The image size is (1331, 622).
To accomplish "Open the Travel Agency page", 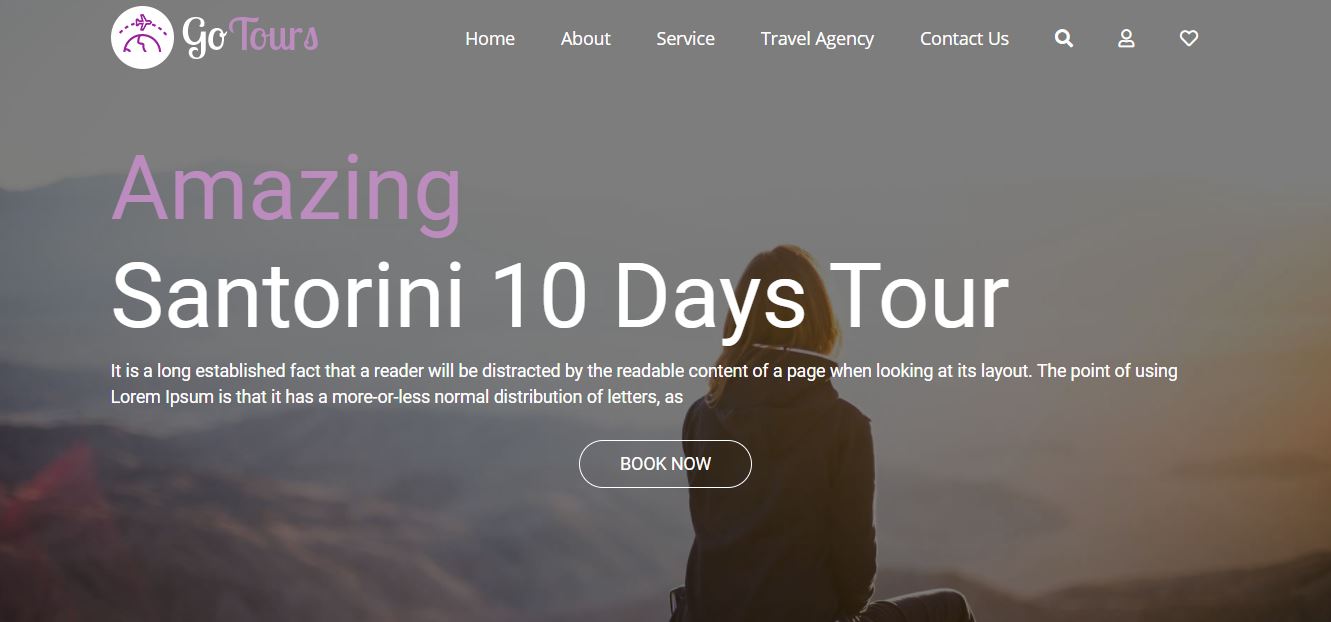I will 817,39.
